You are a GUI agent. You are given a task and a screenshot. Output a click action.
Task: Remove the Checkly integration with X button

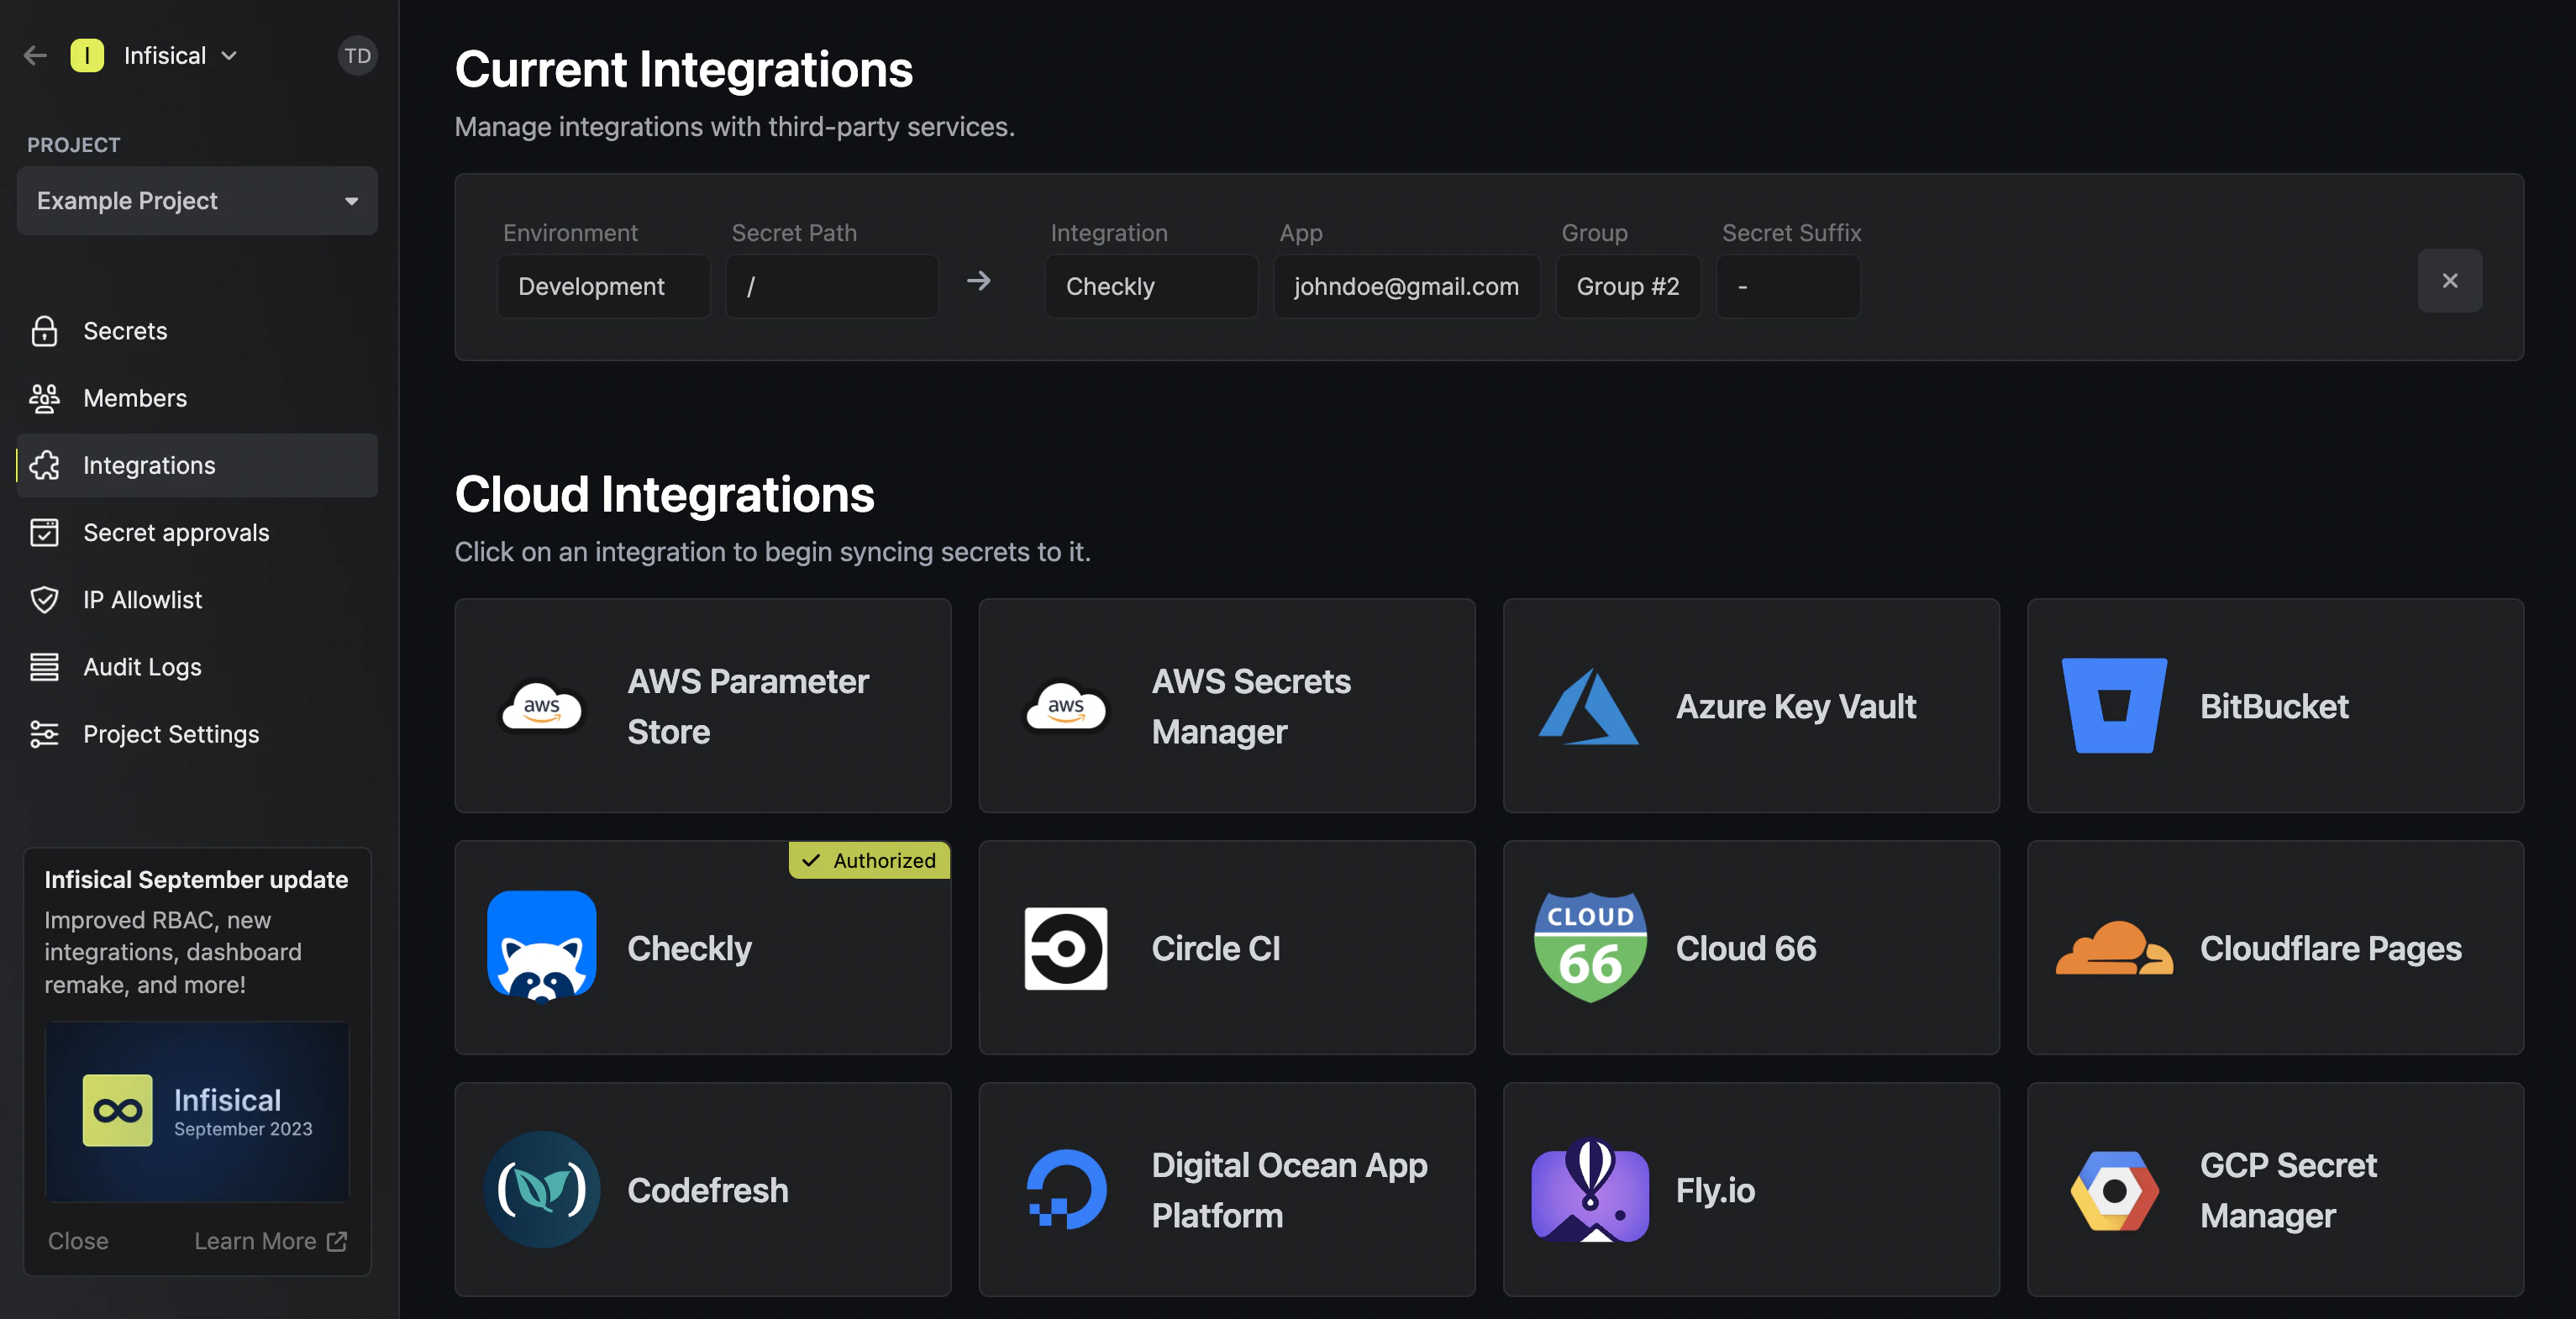pyautogui.click(x=2449, y=281)
